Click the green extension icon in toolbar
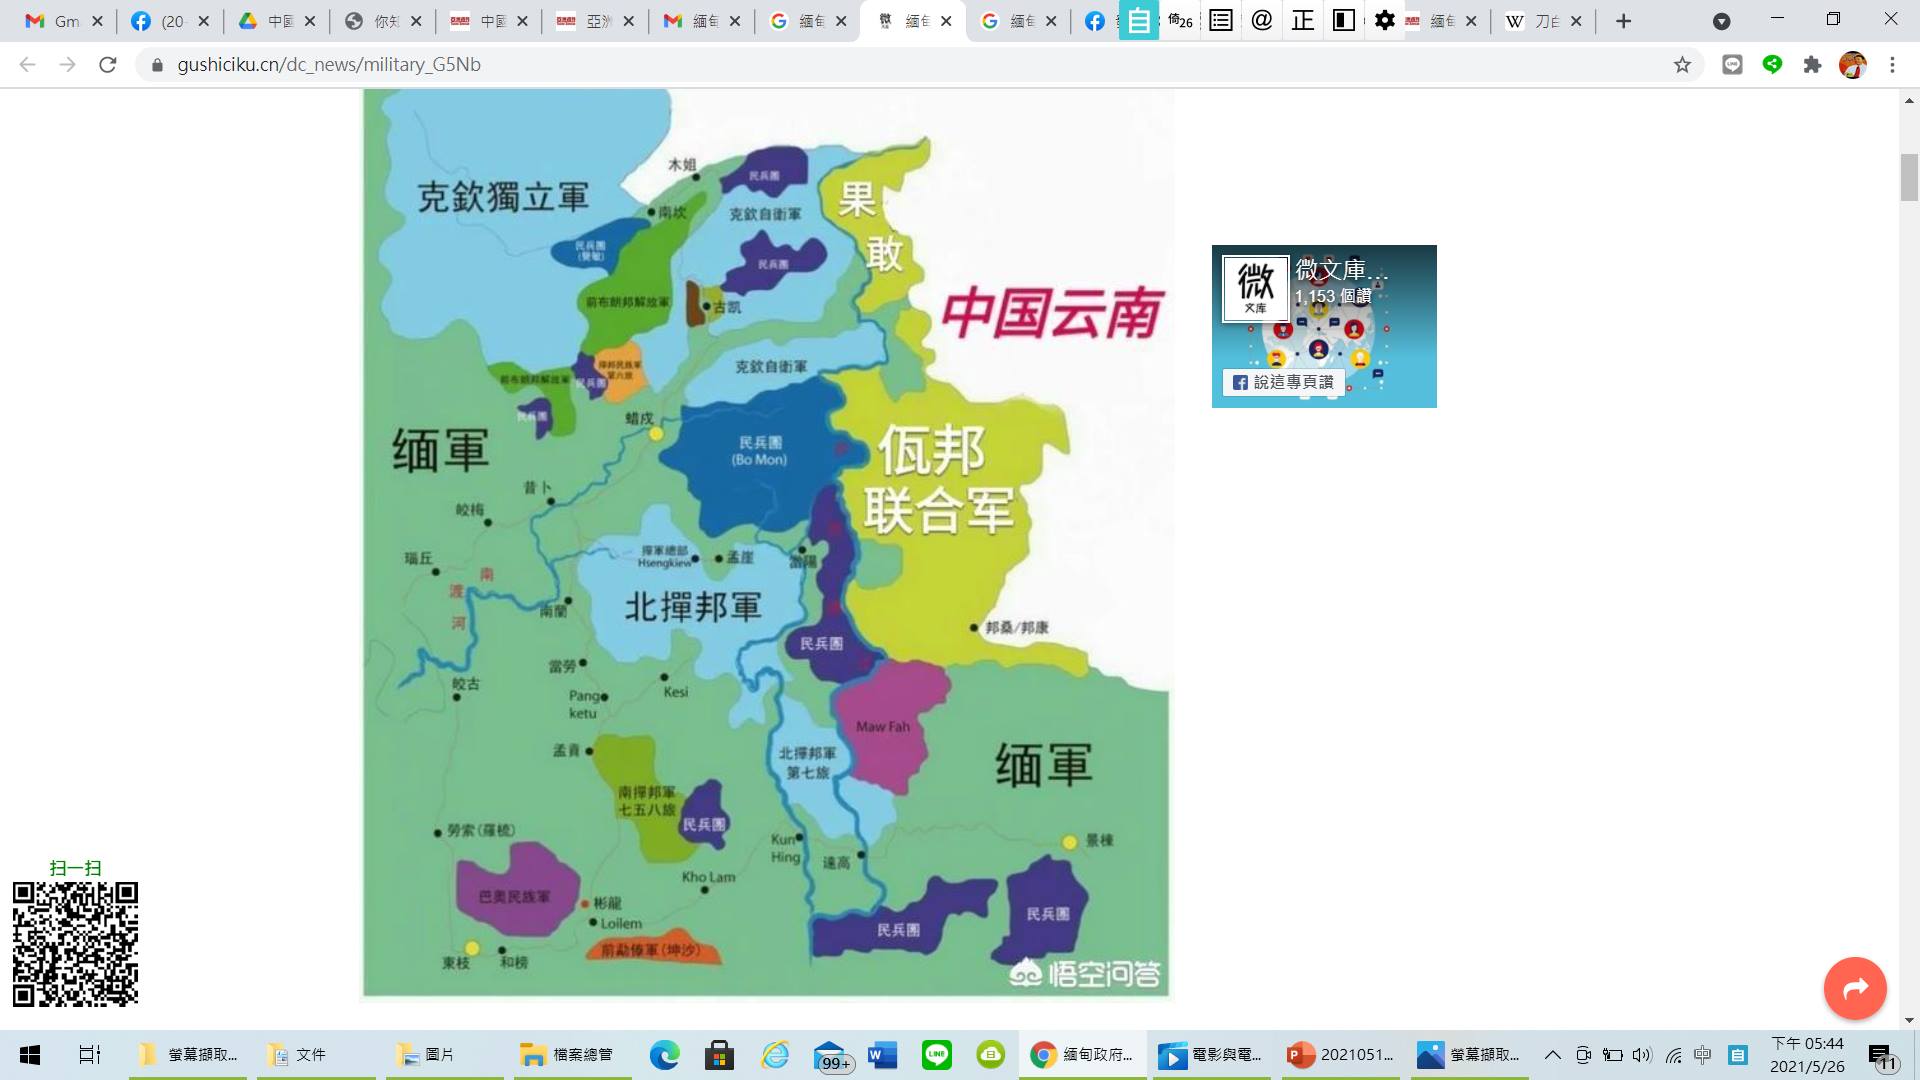Image resolution: width=1920 pixels, height=1080 pixels. [1772, 65]
